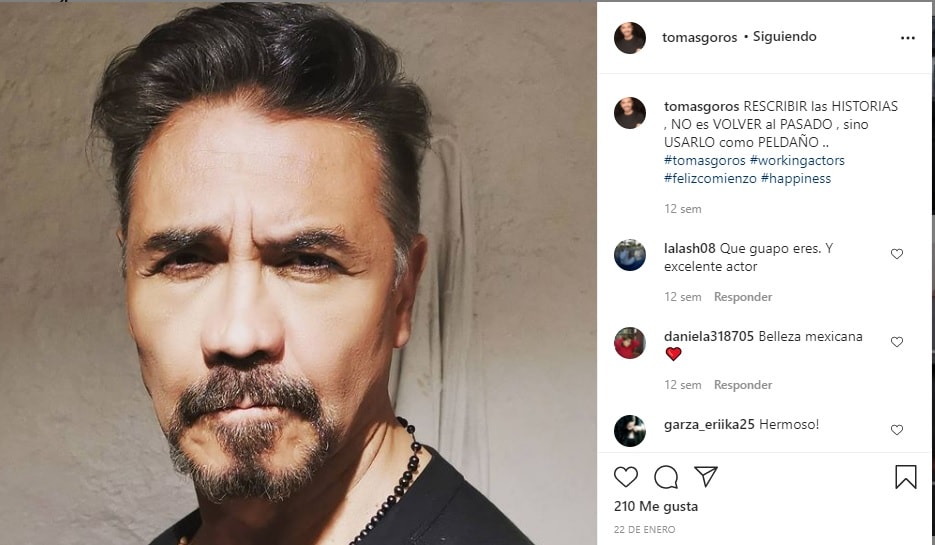Click the Siguiendo button
The height and width of the screenshot is (545, 935).
click(784, 37)
